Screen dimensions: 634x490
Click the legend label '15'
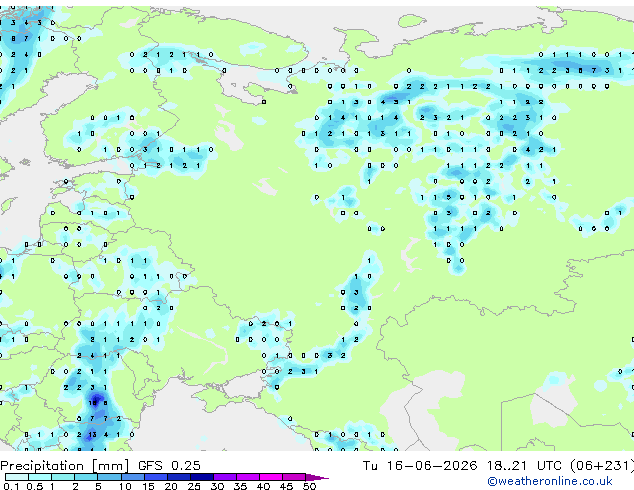tap(148, 486)
